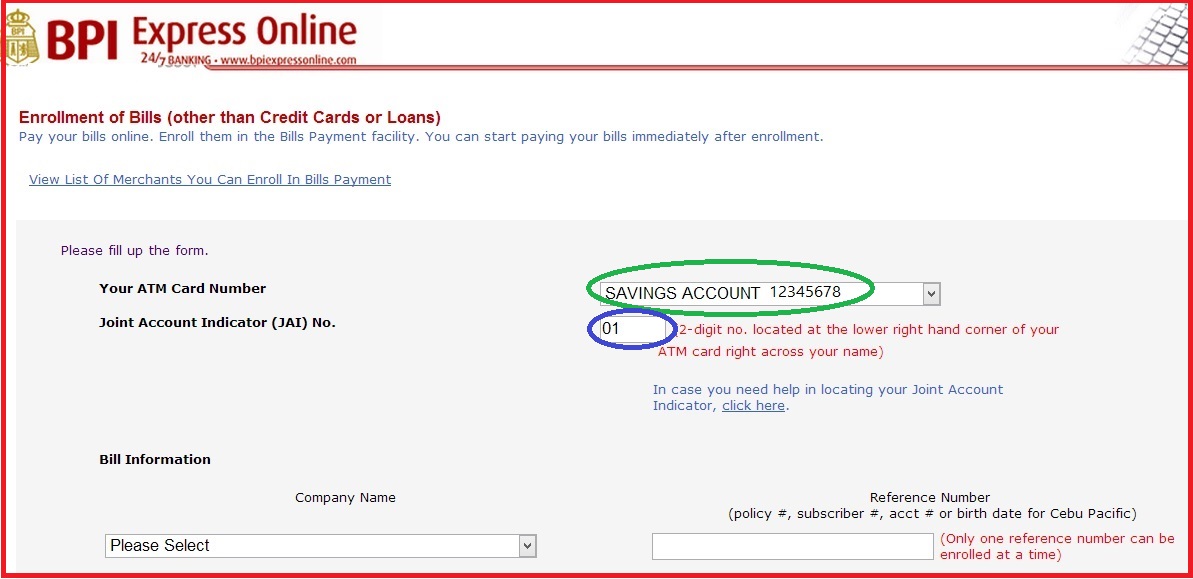
Task: Click 'Joint Account Indicator (JAI) No.' label
Action: (x=217, y=322)
